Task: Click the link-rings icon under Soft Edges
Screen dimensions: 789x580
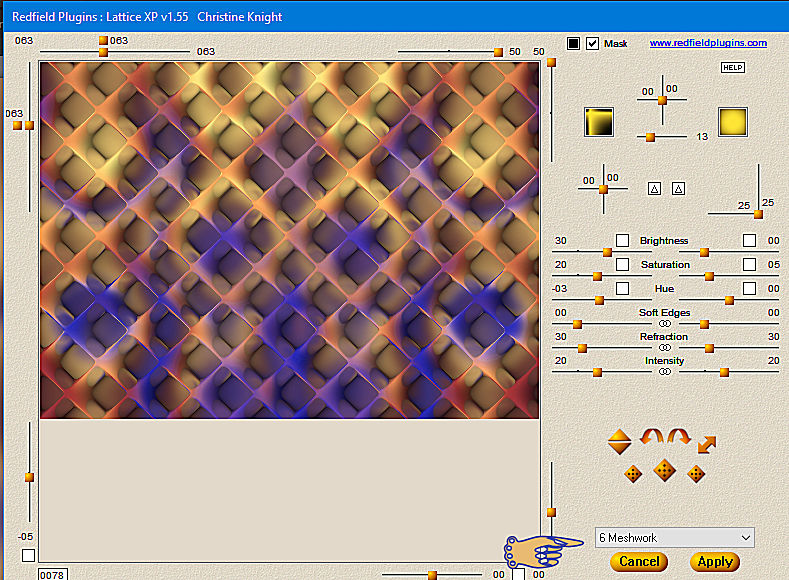Action: pos(665,323)
